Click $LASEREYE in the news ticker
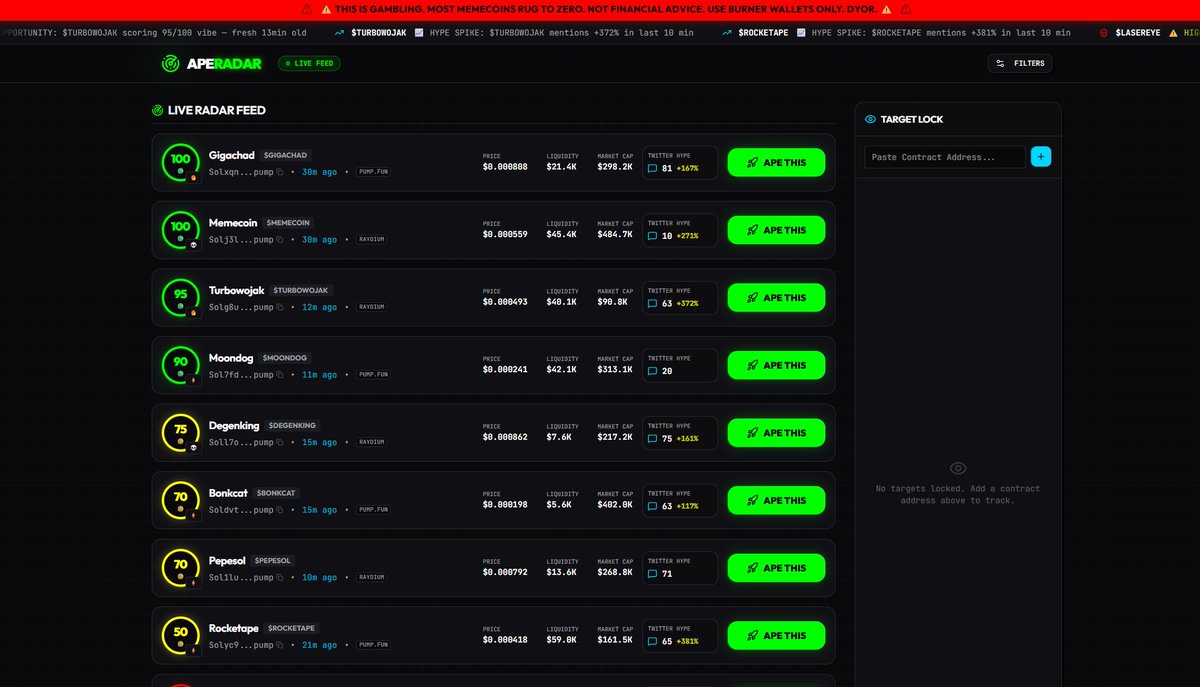Viewport: 1200px width, 687px height. (x=1138, y=33)
